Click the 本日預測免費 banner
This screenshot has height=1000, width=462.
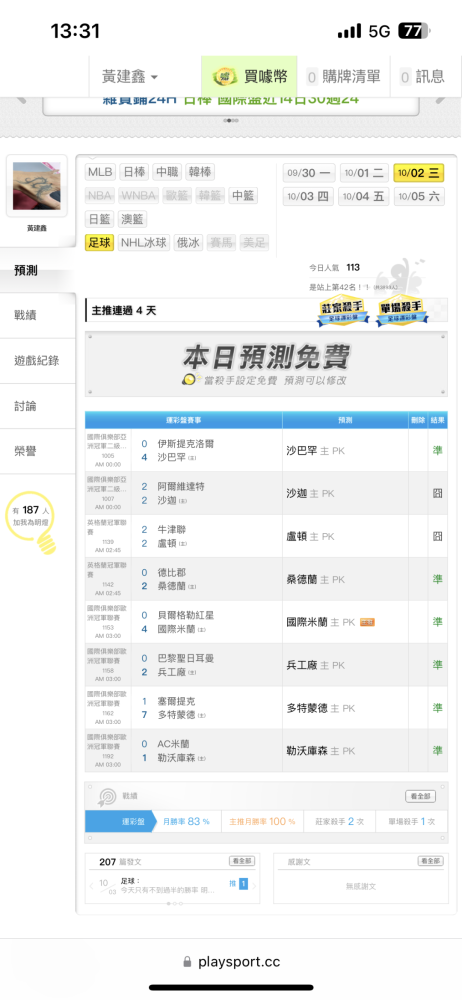point(266,366)
